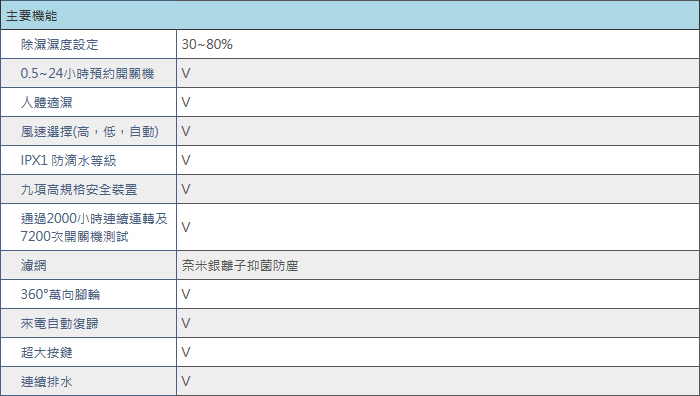Click the V mark beside 0.5~24小時預約開關機

(186, 73)
